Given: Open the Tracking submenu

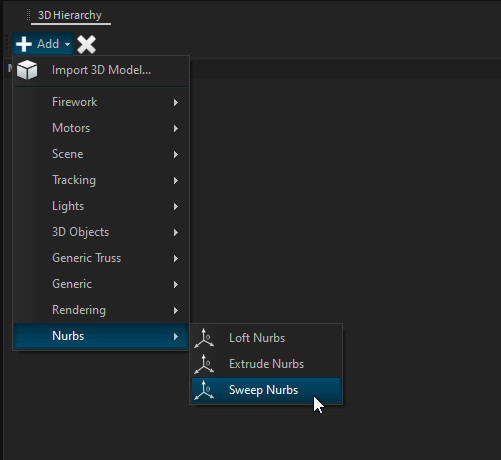Looking at the screenshot, I should [101, 180].
